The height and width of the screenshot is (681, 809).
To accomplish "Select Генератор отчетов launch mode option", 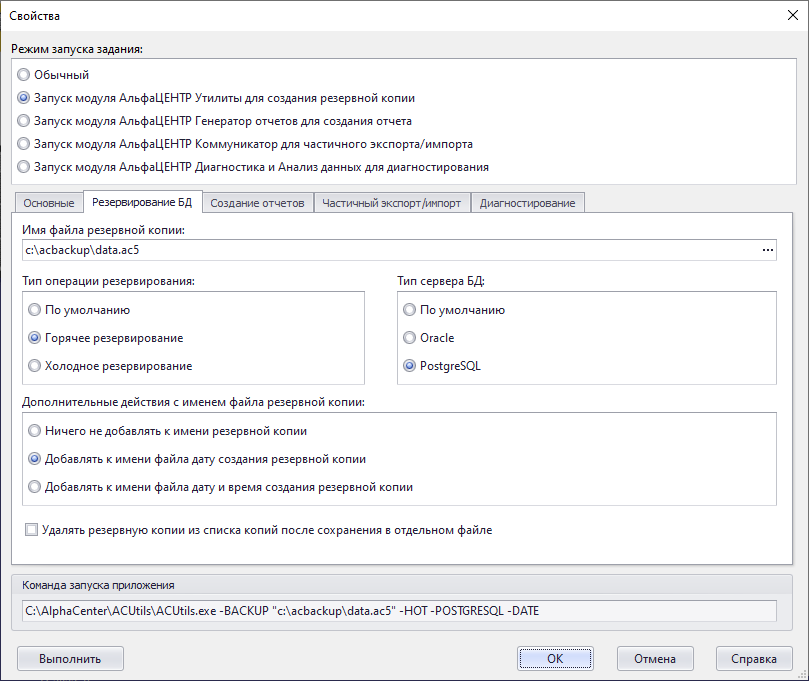I will 24,121.
